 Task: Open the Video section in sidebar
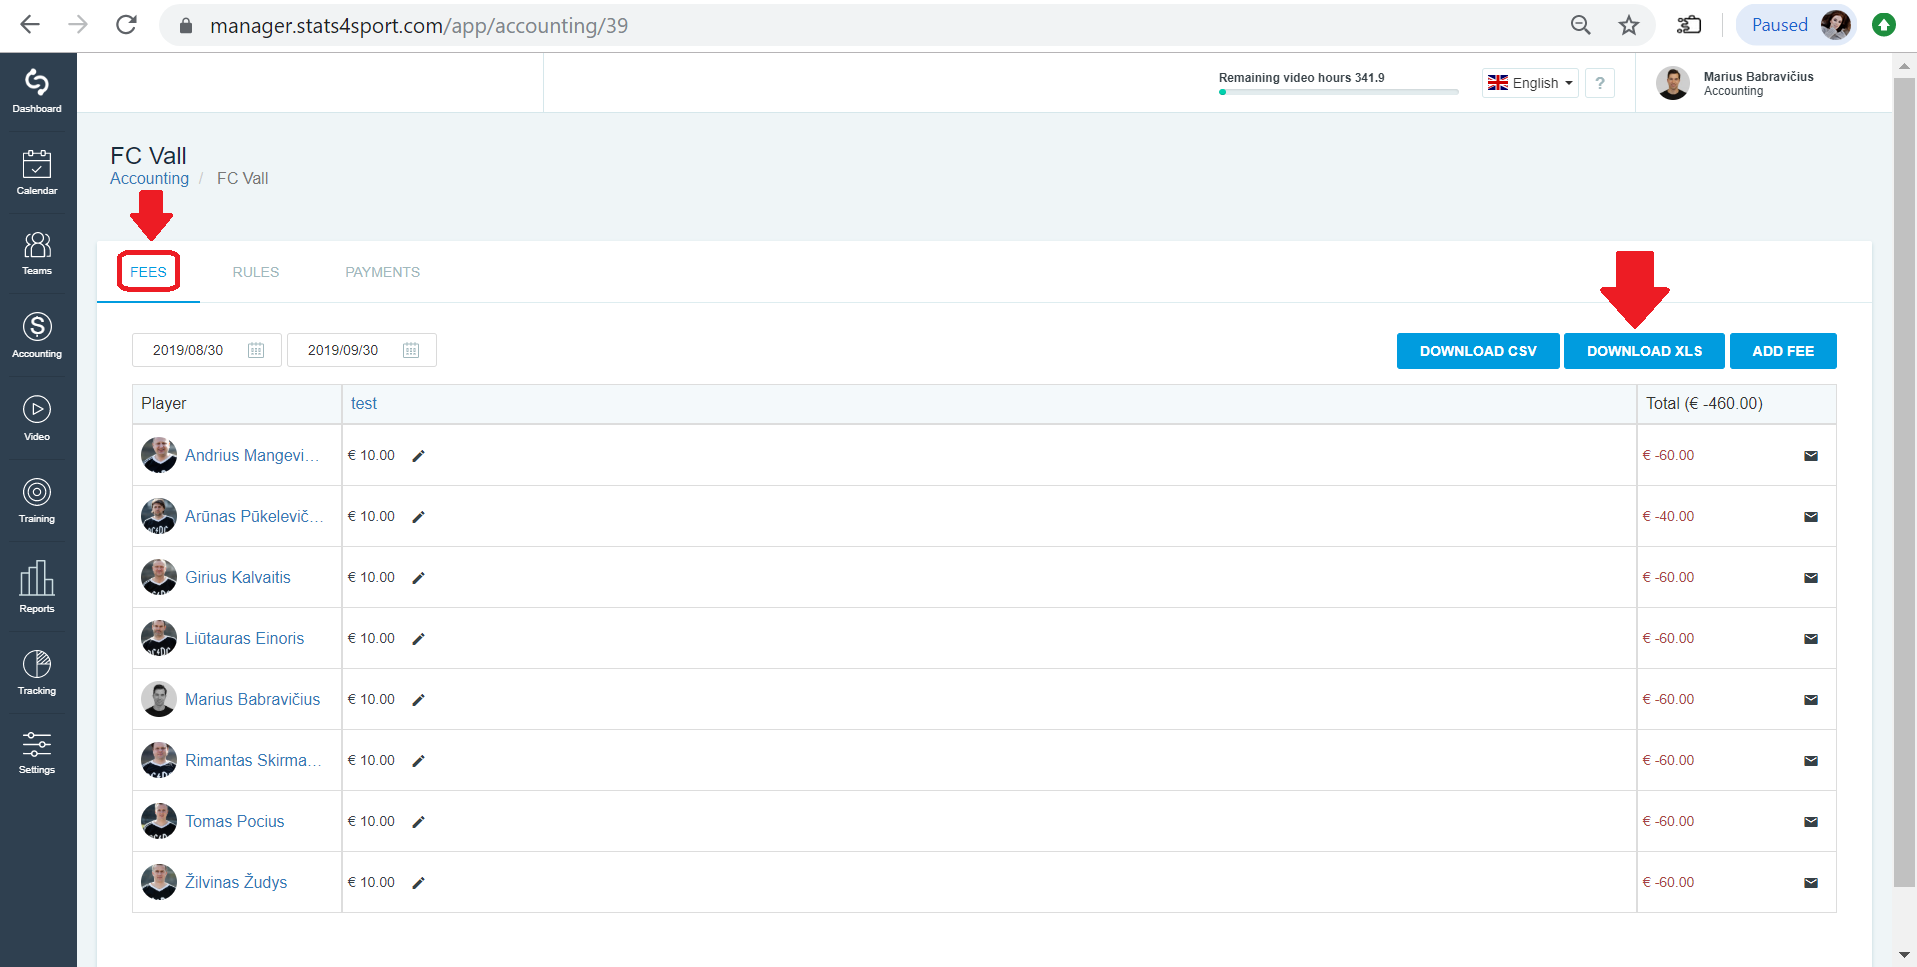[x=37, y=418]
